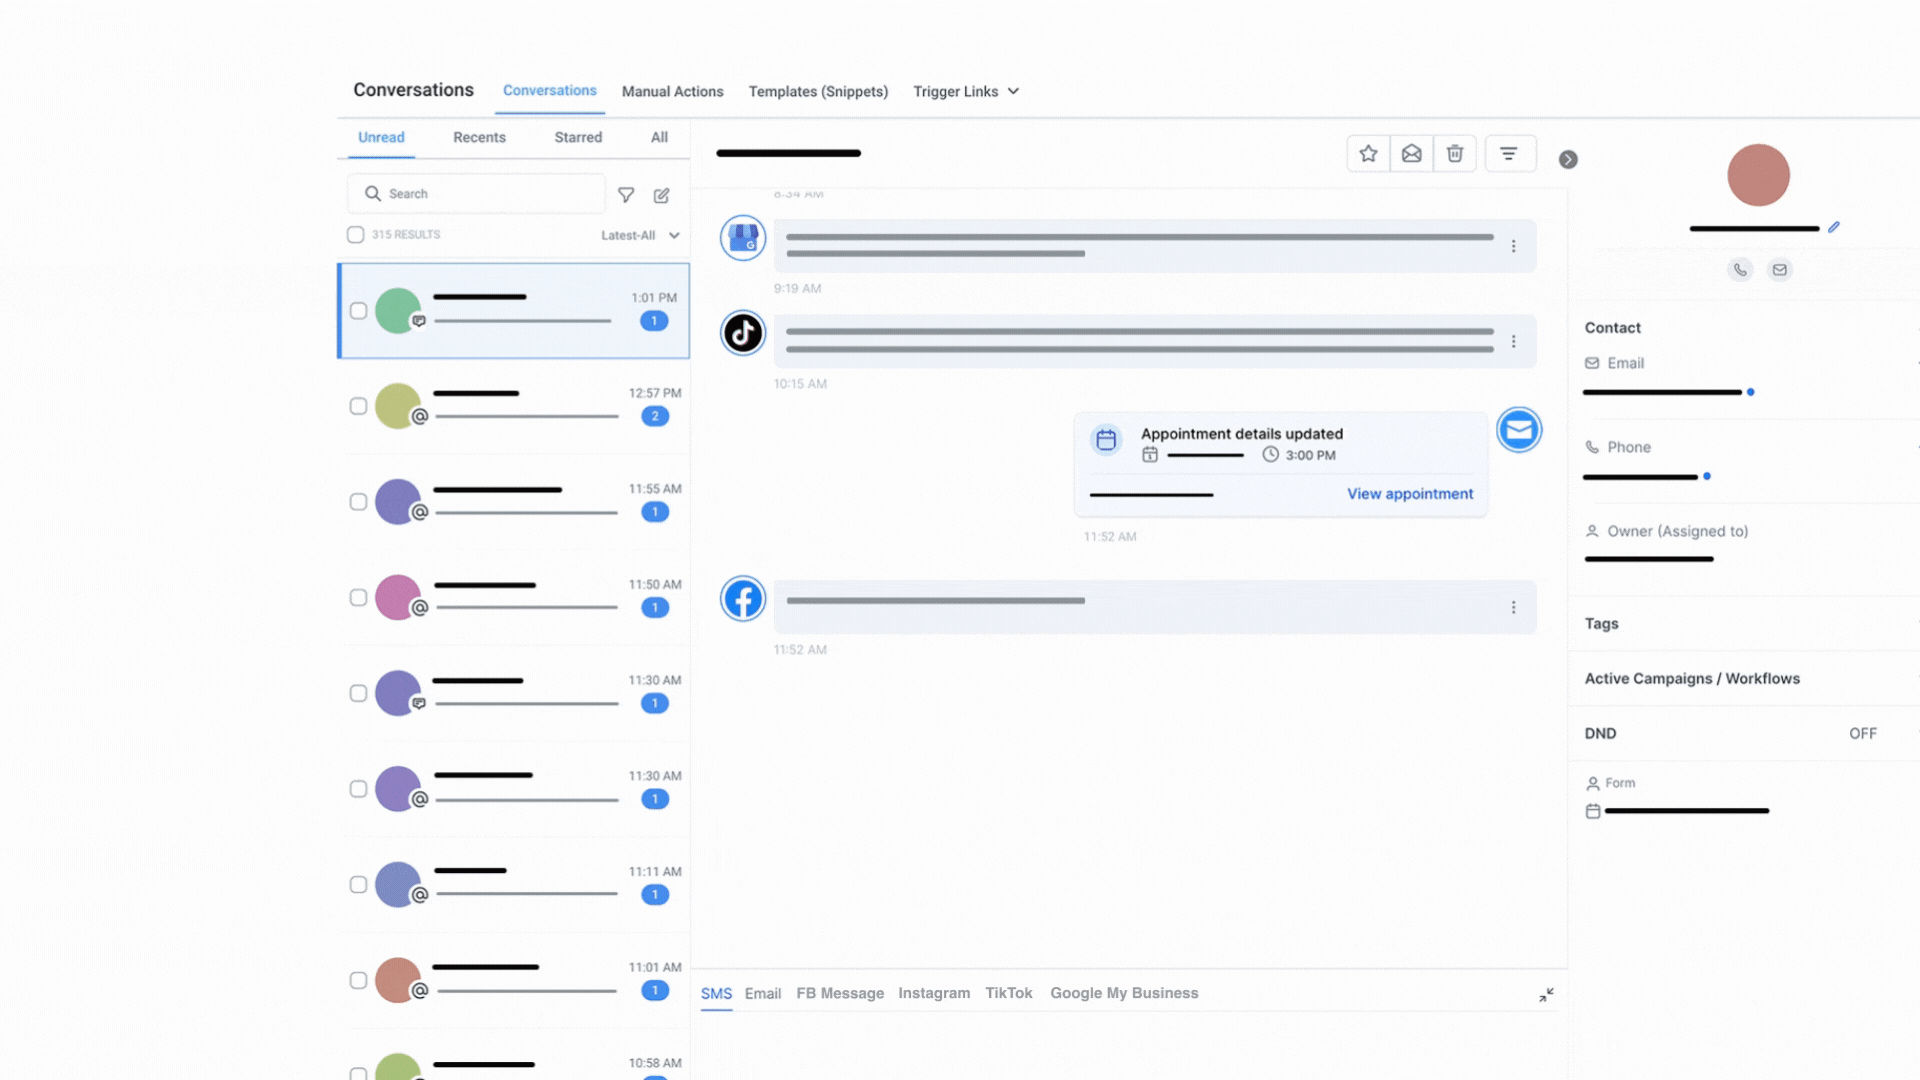Switch to the Starred tab

click(x=578, y=138)
